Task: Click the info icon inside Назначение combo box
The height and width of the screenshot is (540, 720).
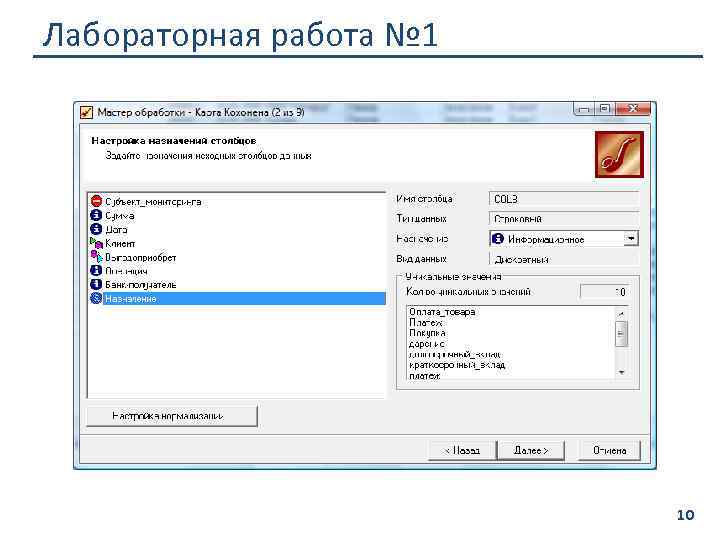Action: pyautogui.click(x=498, y=238)
